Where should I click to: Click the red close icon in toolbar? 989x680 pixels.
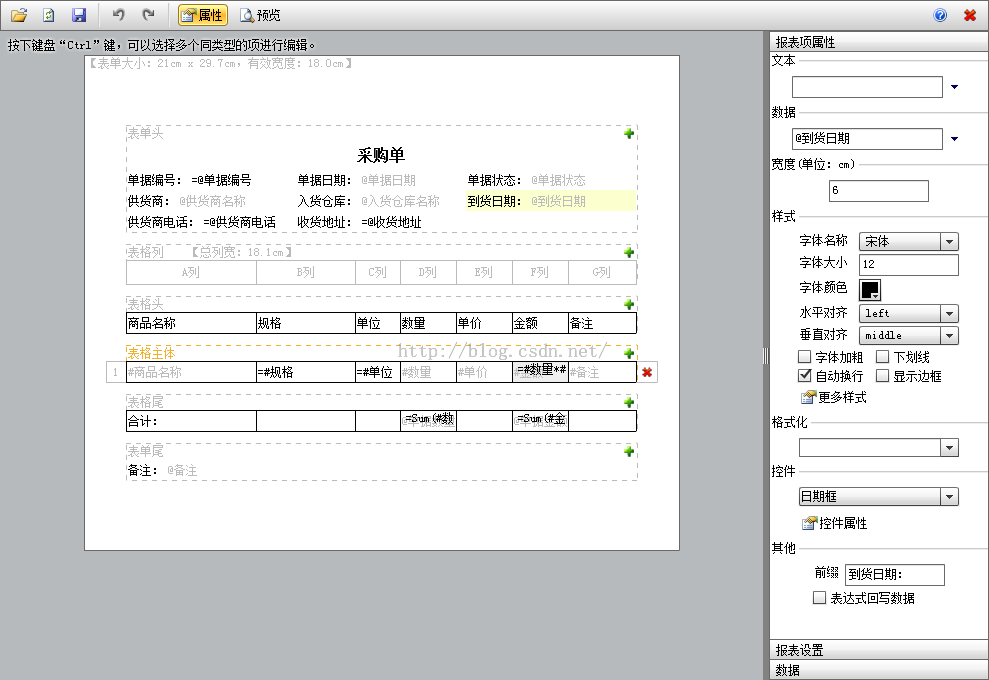coord(970,15)
